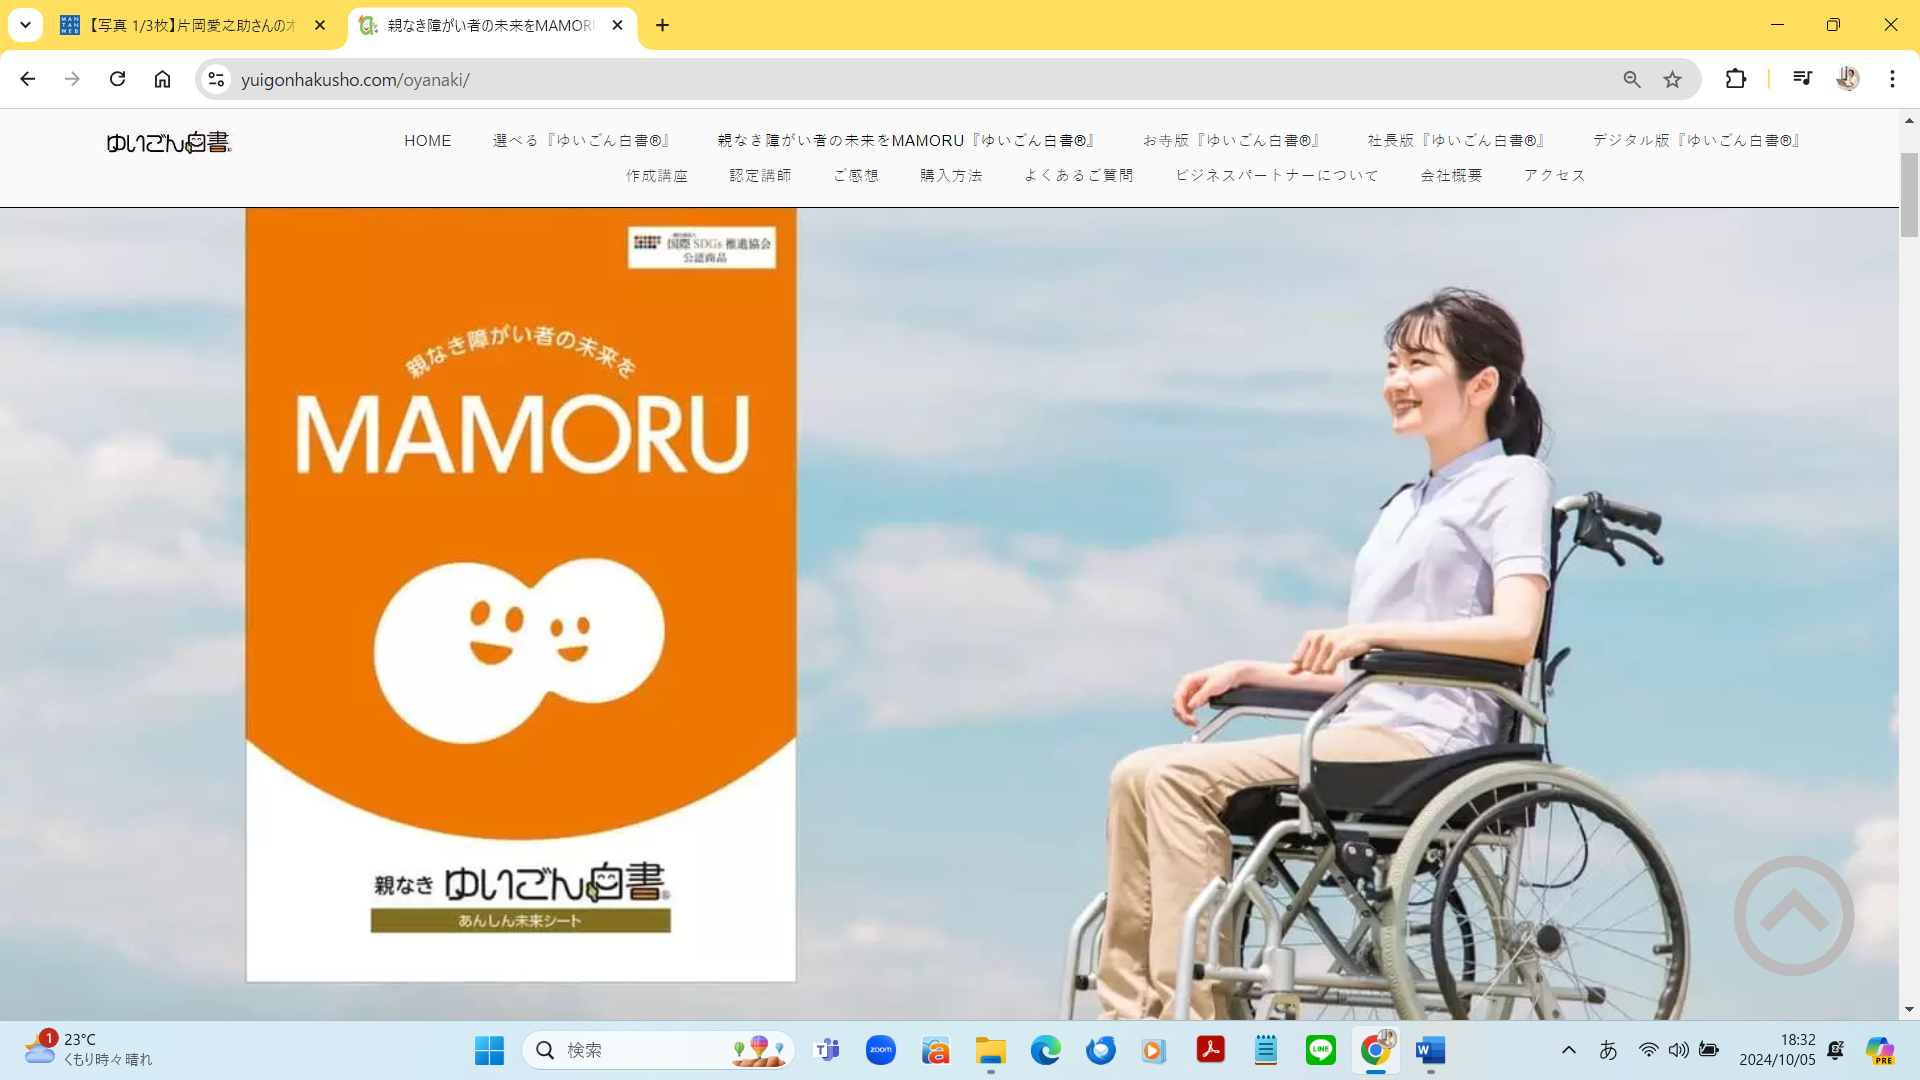Open the browser home page icon
This screenshot has width=1920, height=1080.
[x=162, y=79]
